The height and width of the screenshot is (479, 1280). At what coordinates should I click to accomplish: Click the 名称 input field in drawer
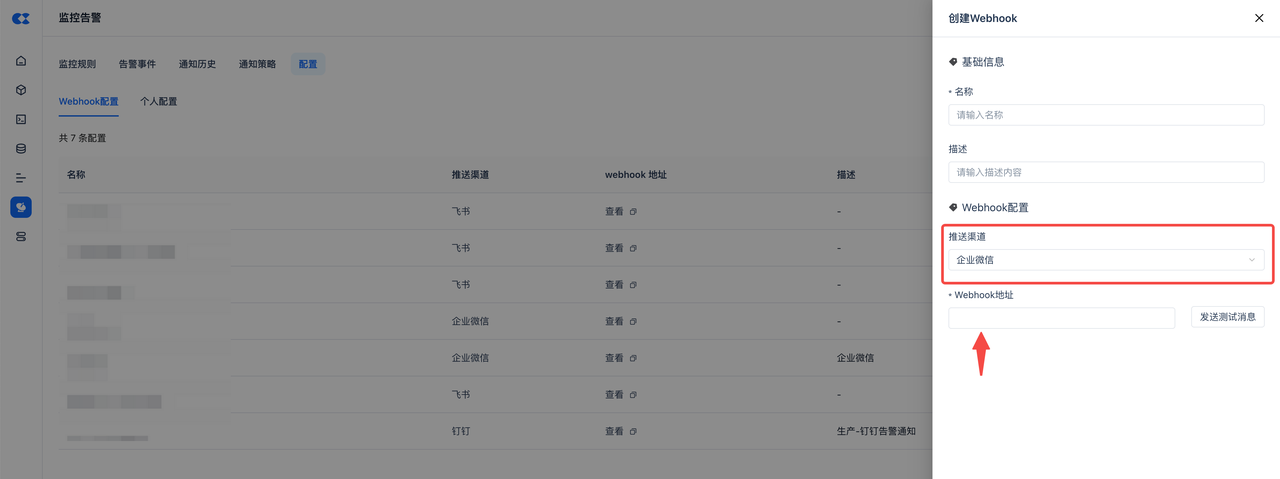[x=1106, y=115]
